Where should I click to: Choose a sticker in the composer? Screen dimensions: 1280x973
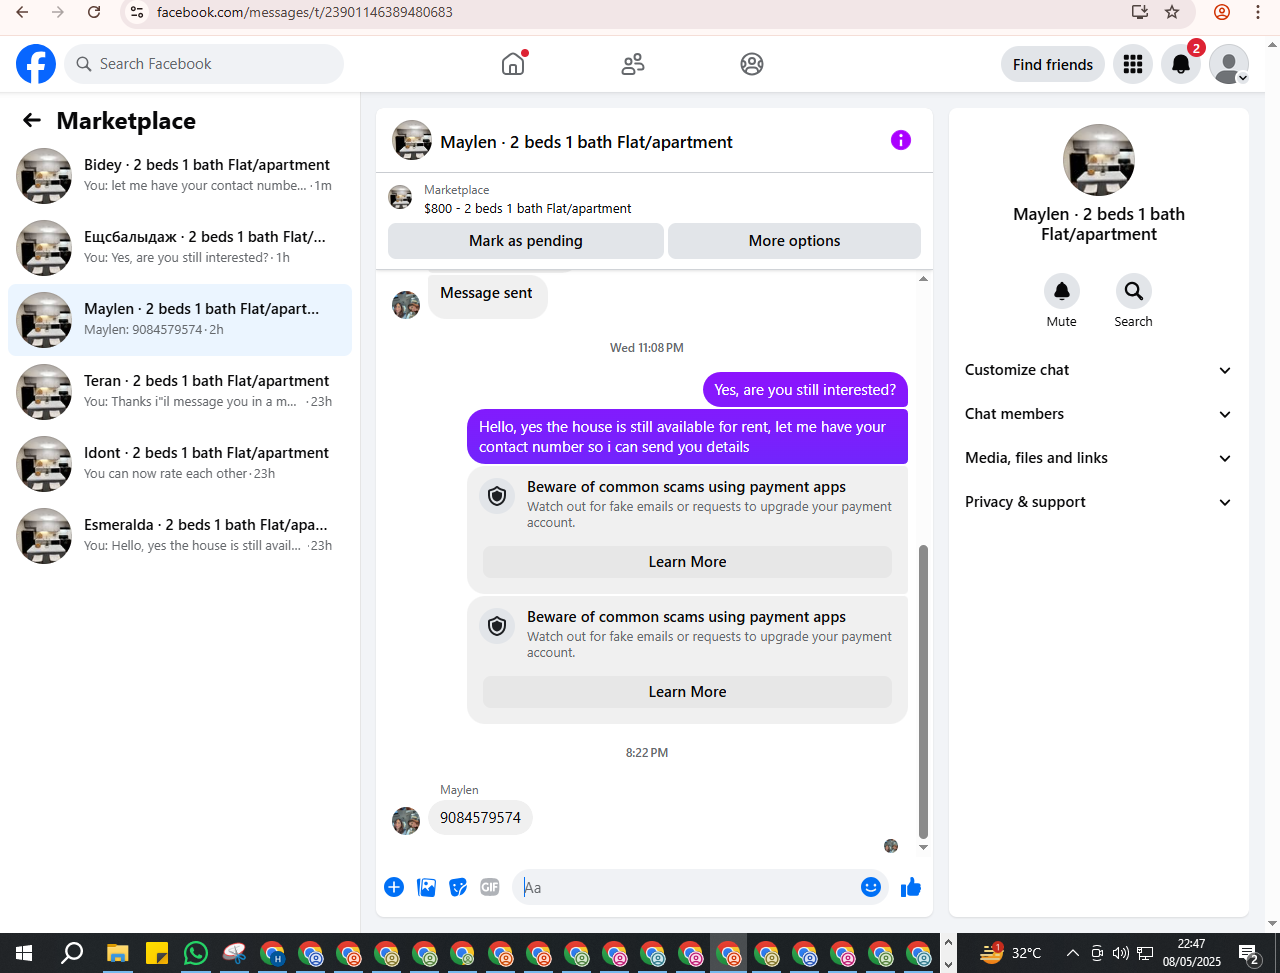[x=458, y=887]
